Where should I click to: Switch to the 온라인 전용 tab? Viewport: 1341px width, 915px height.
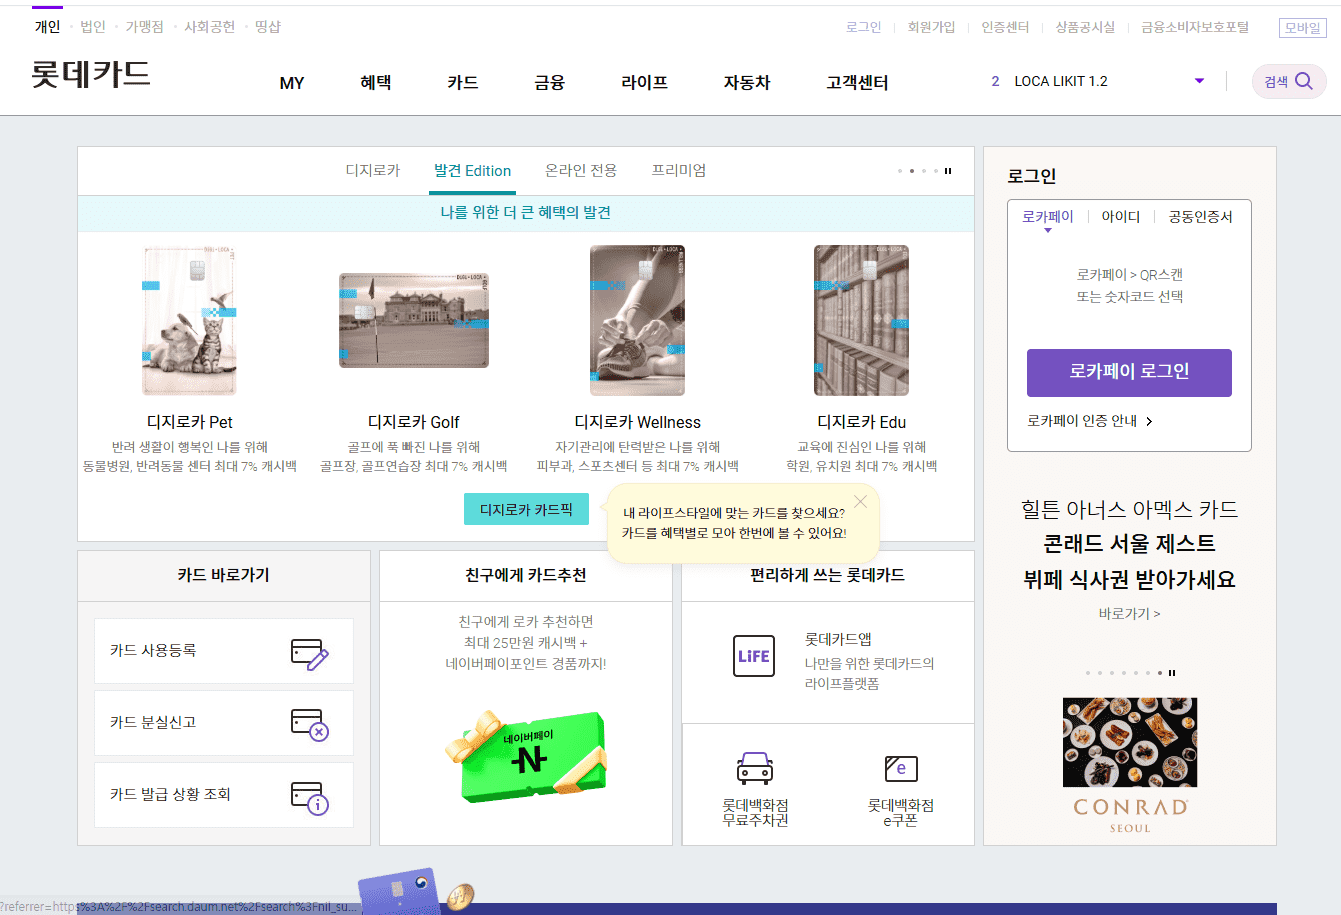(x=581, y=171)
